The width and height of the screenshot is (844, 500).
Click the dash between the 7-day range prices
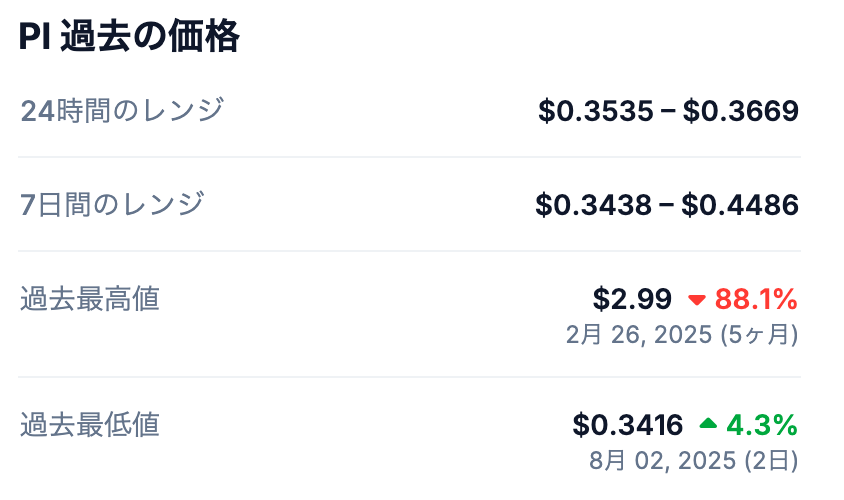click(666, 206)
